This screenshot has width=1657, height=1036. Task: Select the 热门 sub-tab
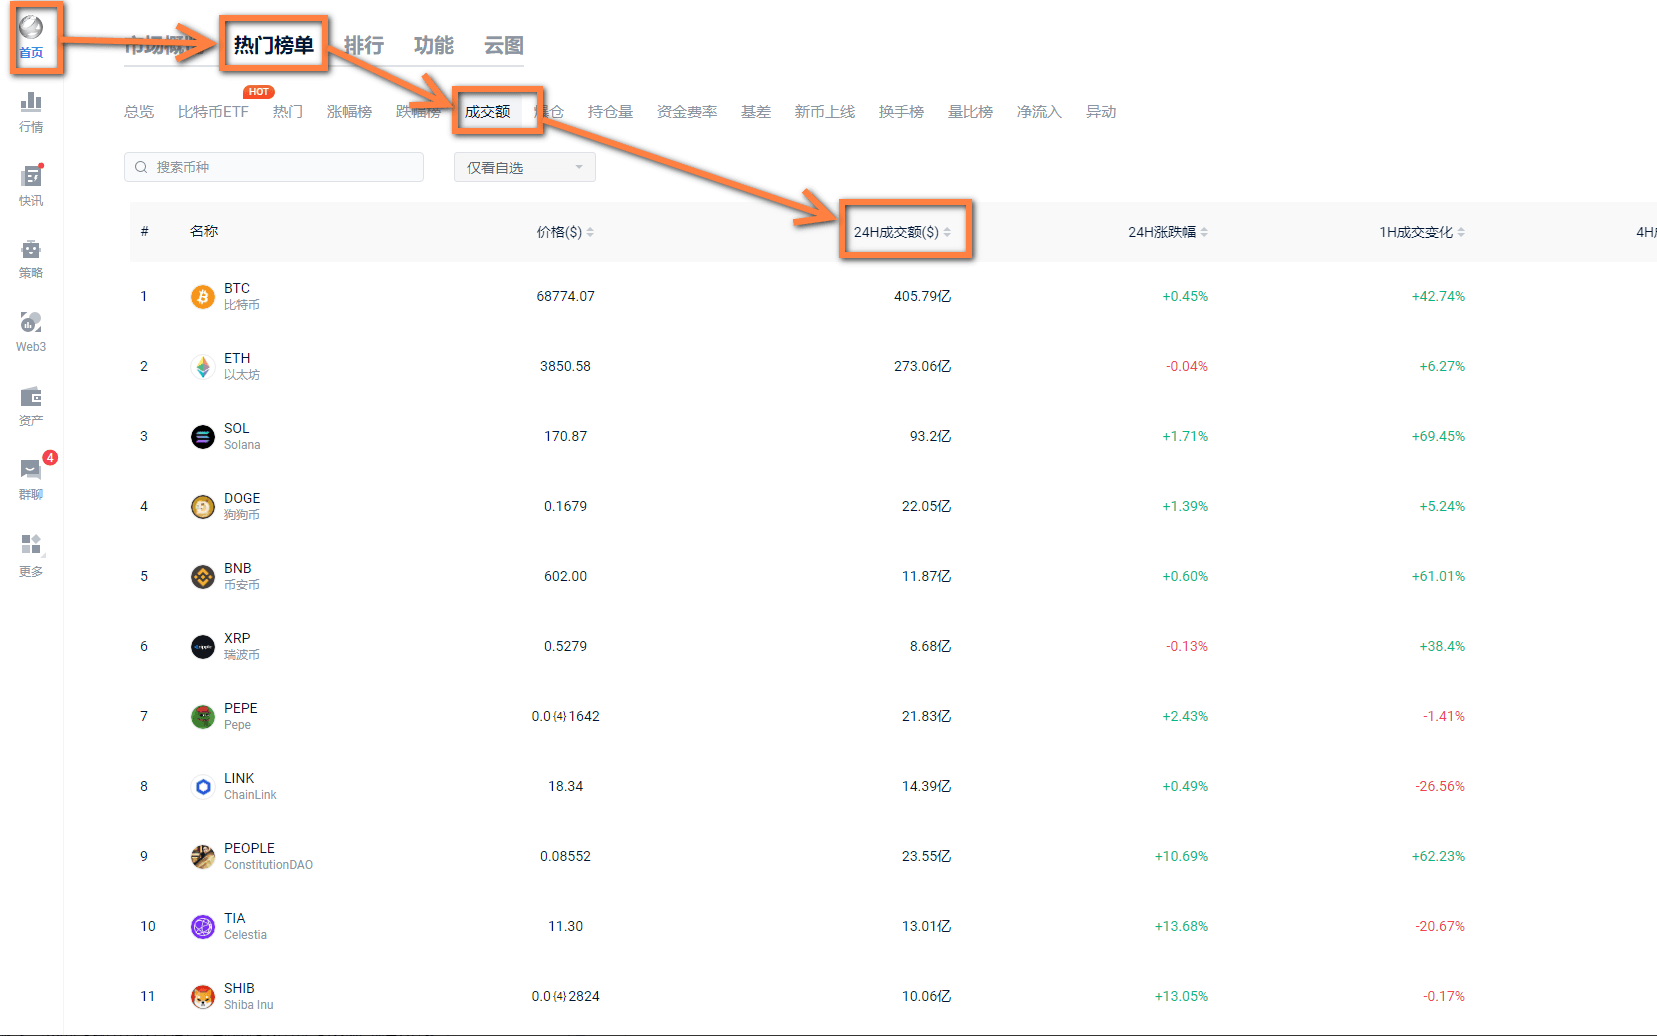point(288,112)
